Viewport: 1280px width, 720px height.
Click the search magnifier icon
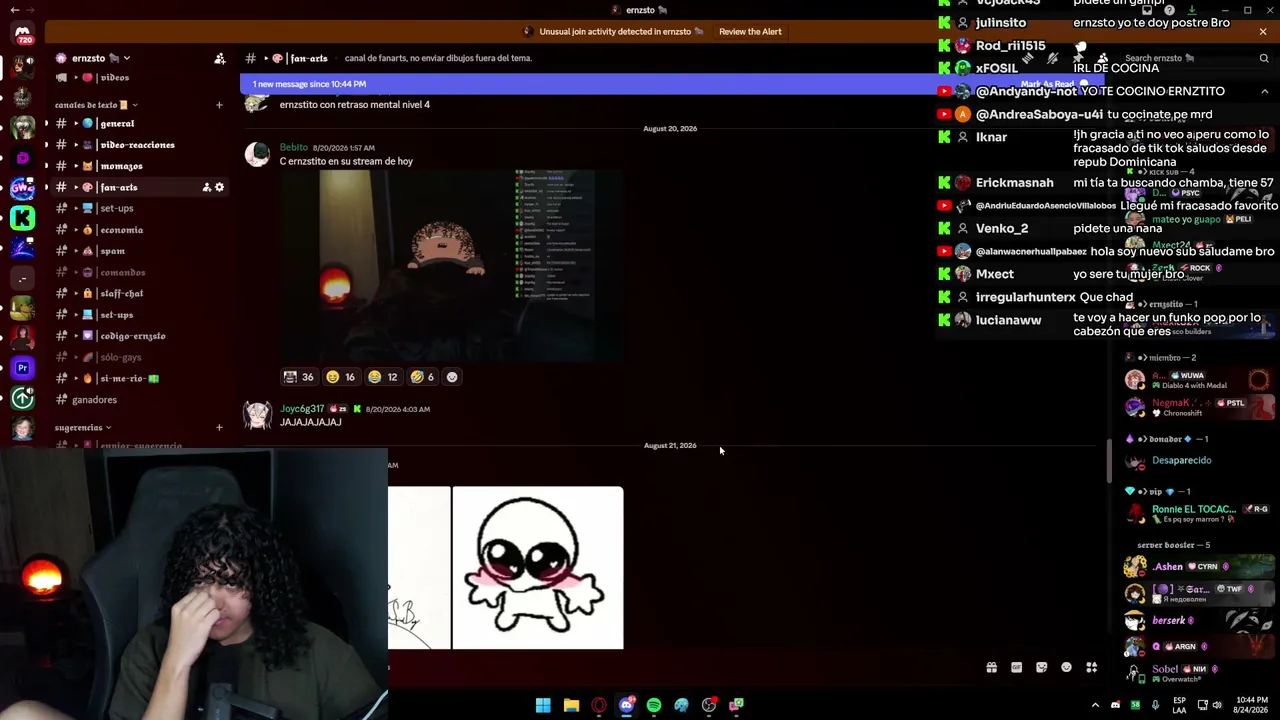tap(1264, 58)
